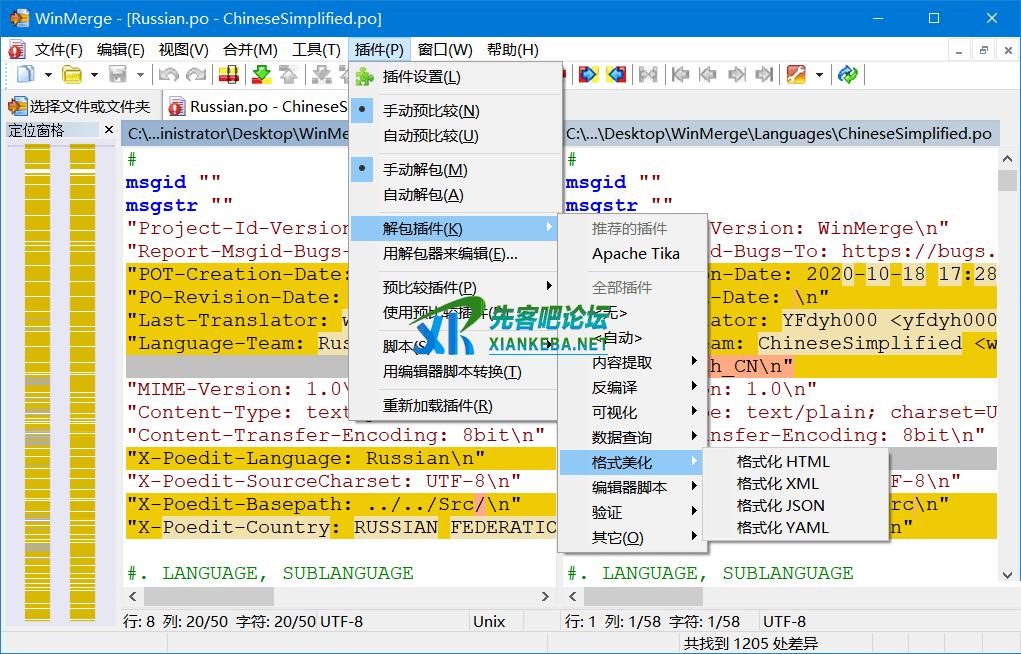Expand the 编辑器脚本 submenu
The image size is (1021, 654).
tap(629, 487)
